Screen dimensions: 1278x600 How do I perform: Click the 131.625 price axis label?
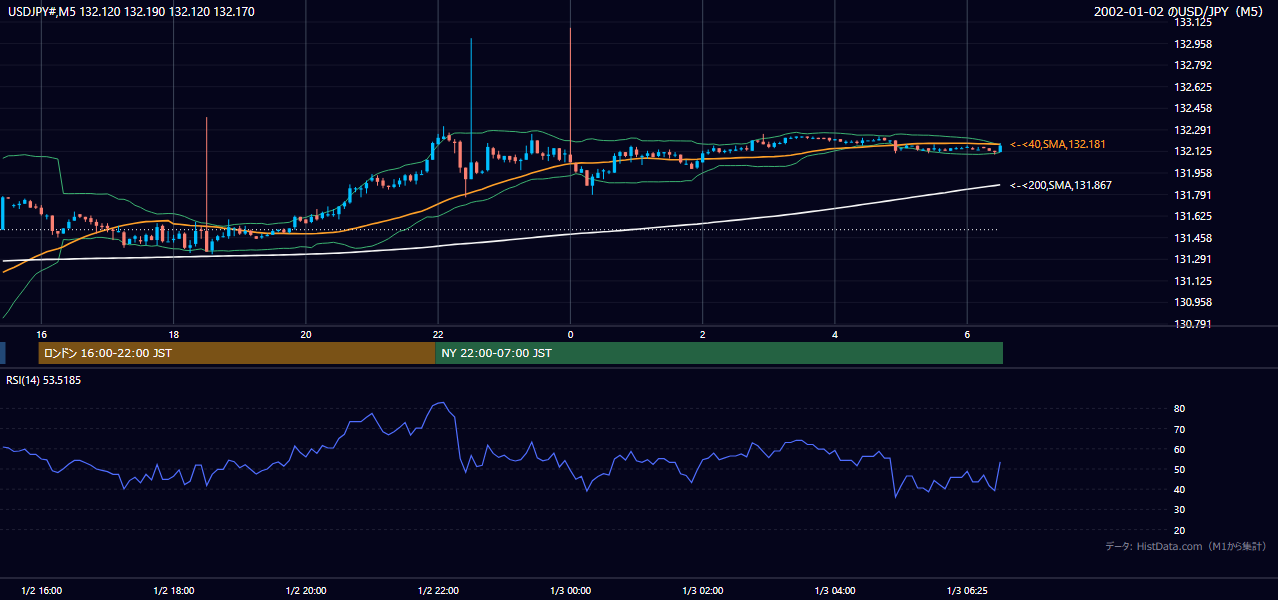pyautogui.click(x=1192, y=216)
